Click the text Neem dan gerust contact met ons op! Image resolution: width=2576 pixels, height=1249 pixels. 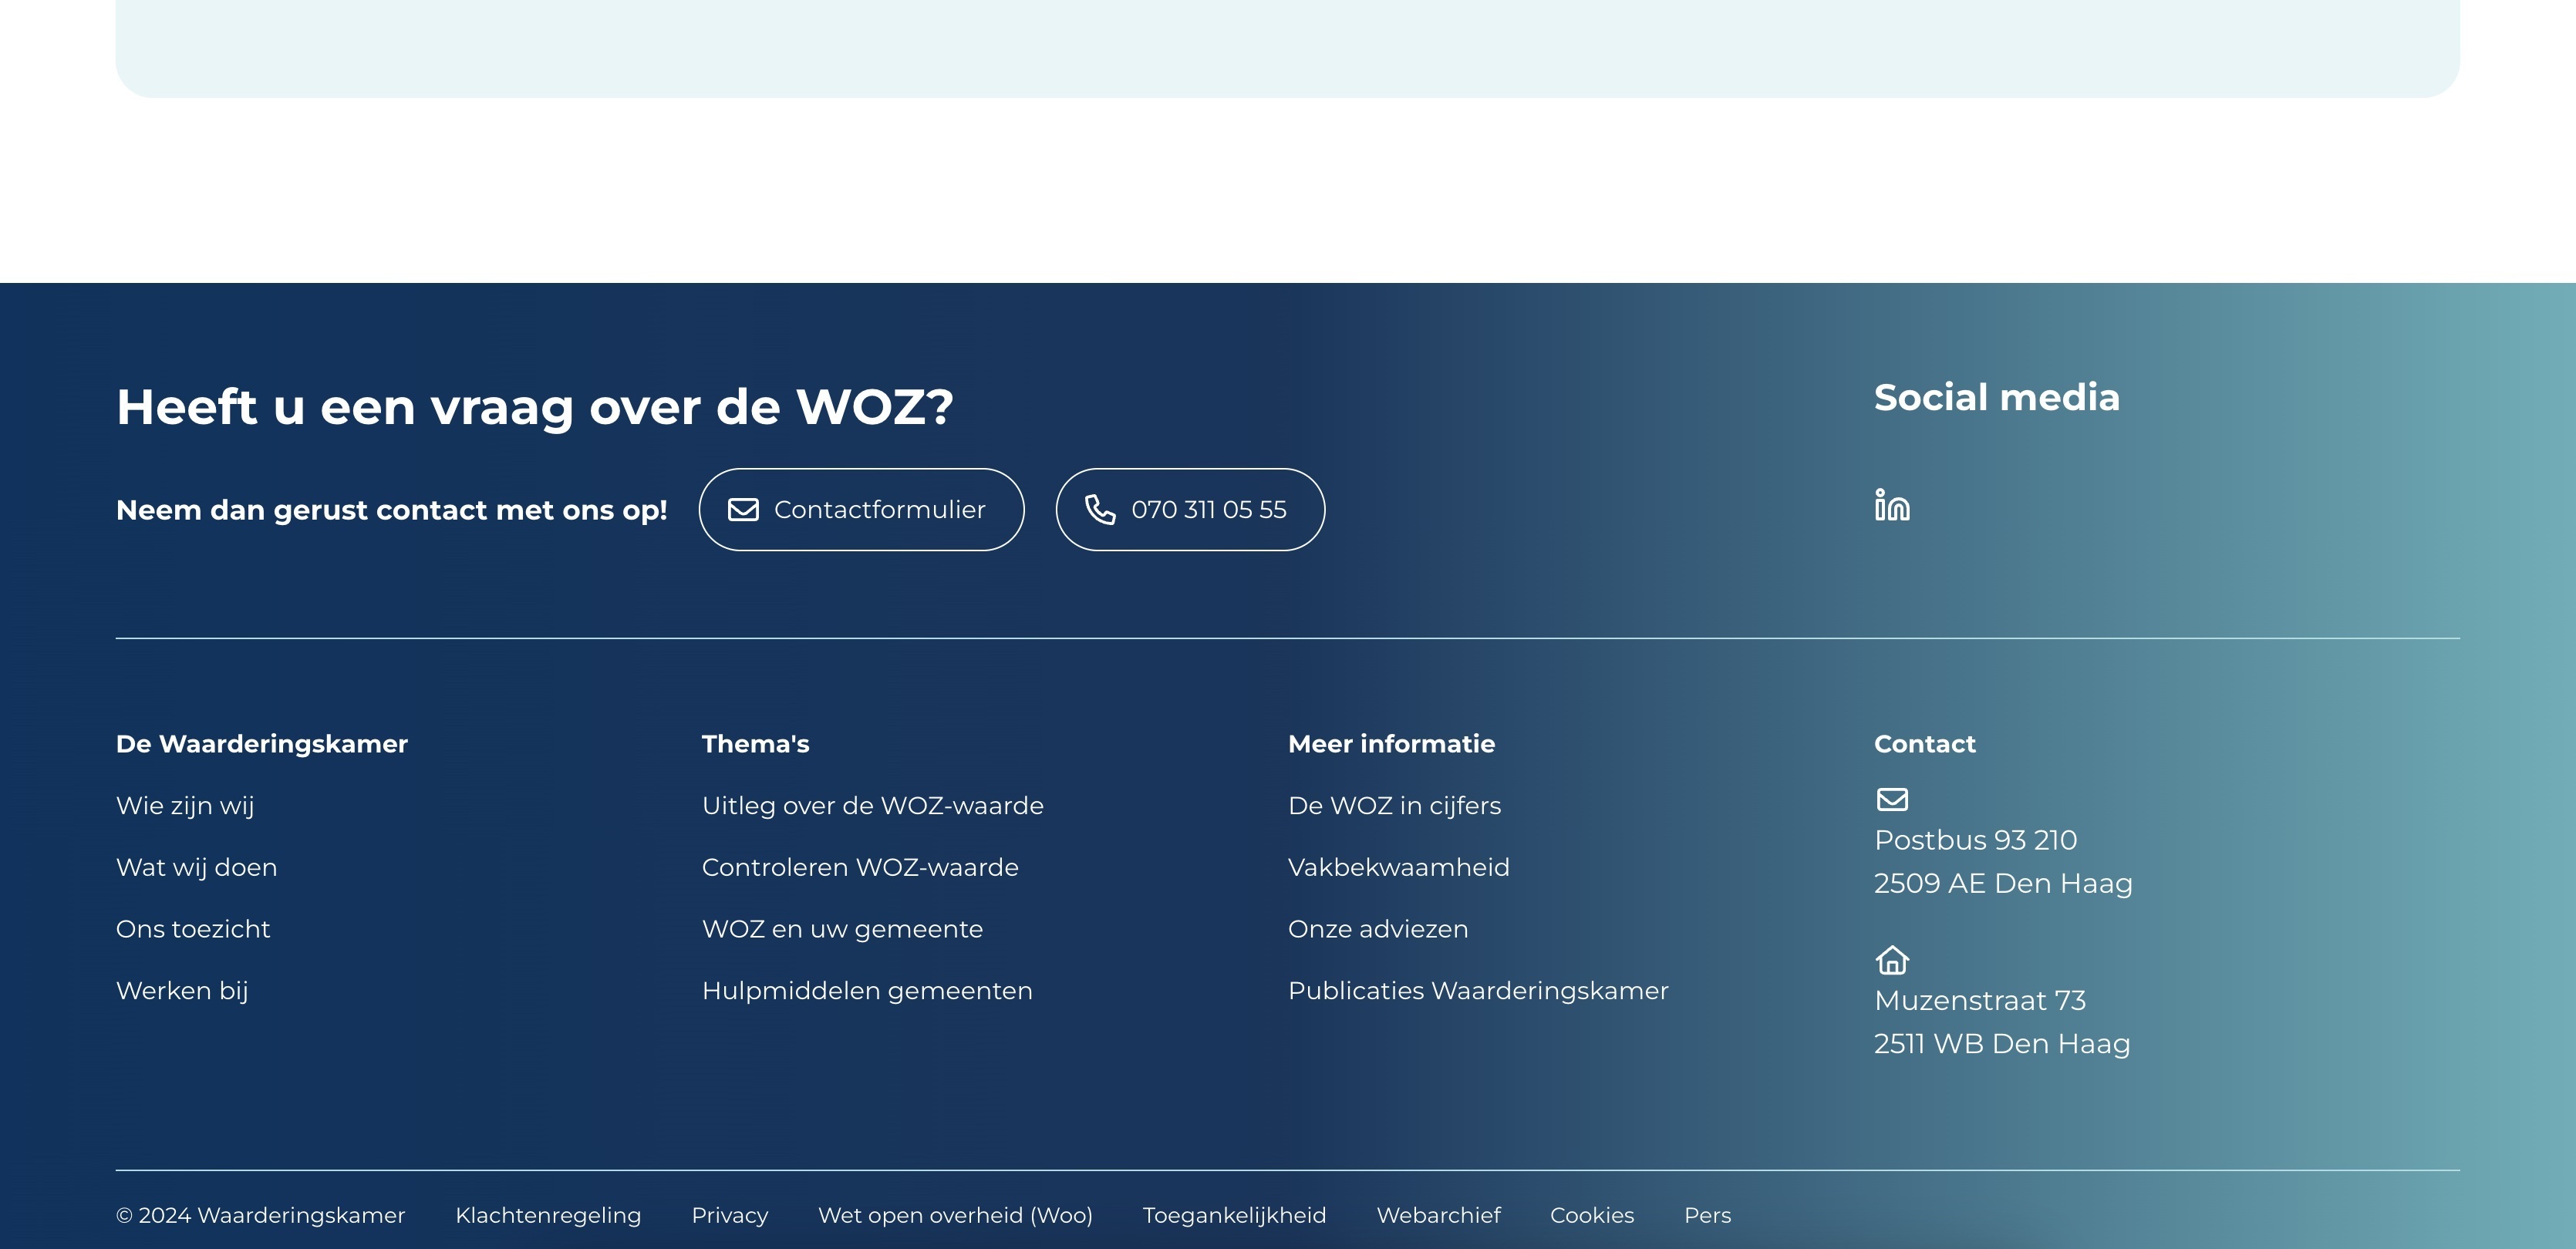click(x=392, y=510)
